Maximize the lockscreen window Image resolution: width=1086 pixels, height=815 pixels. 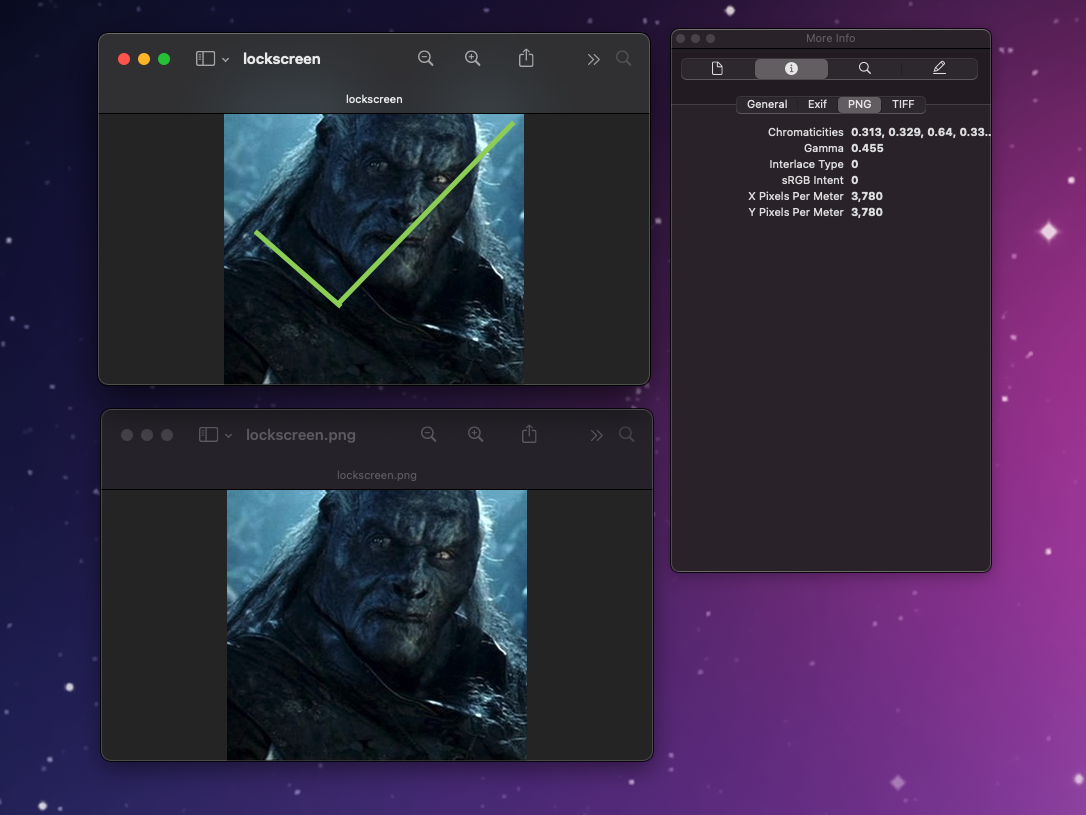[164, 59]
